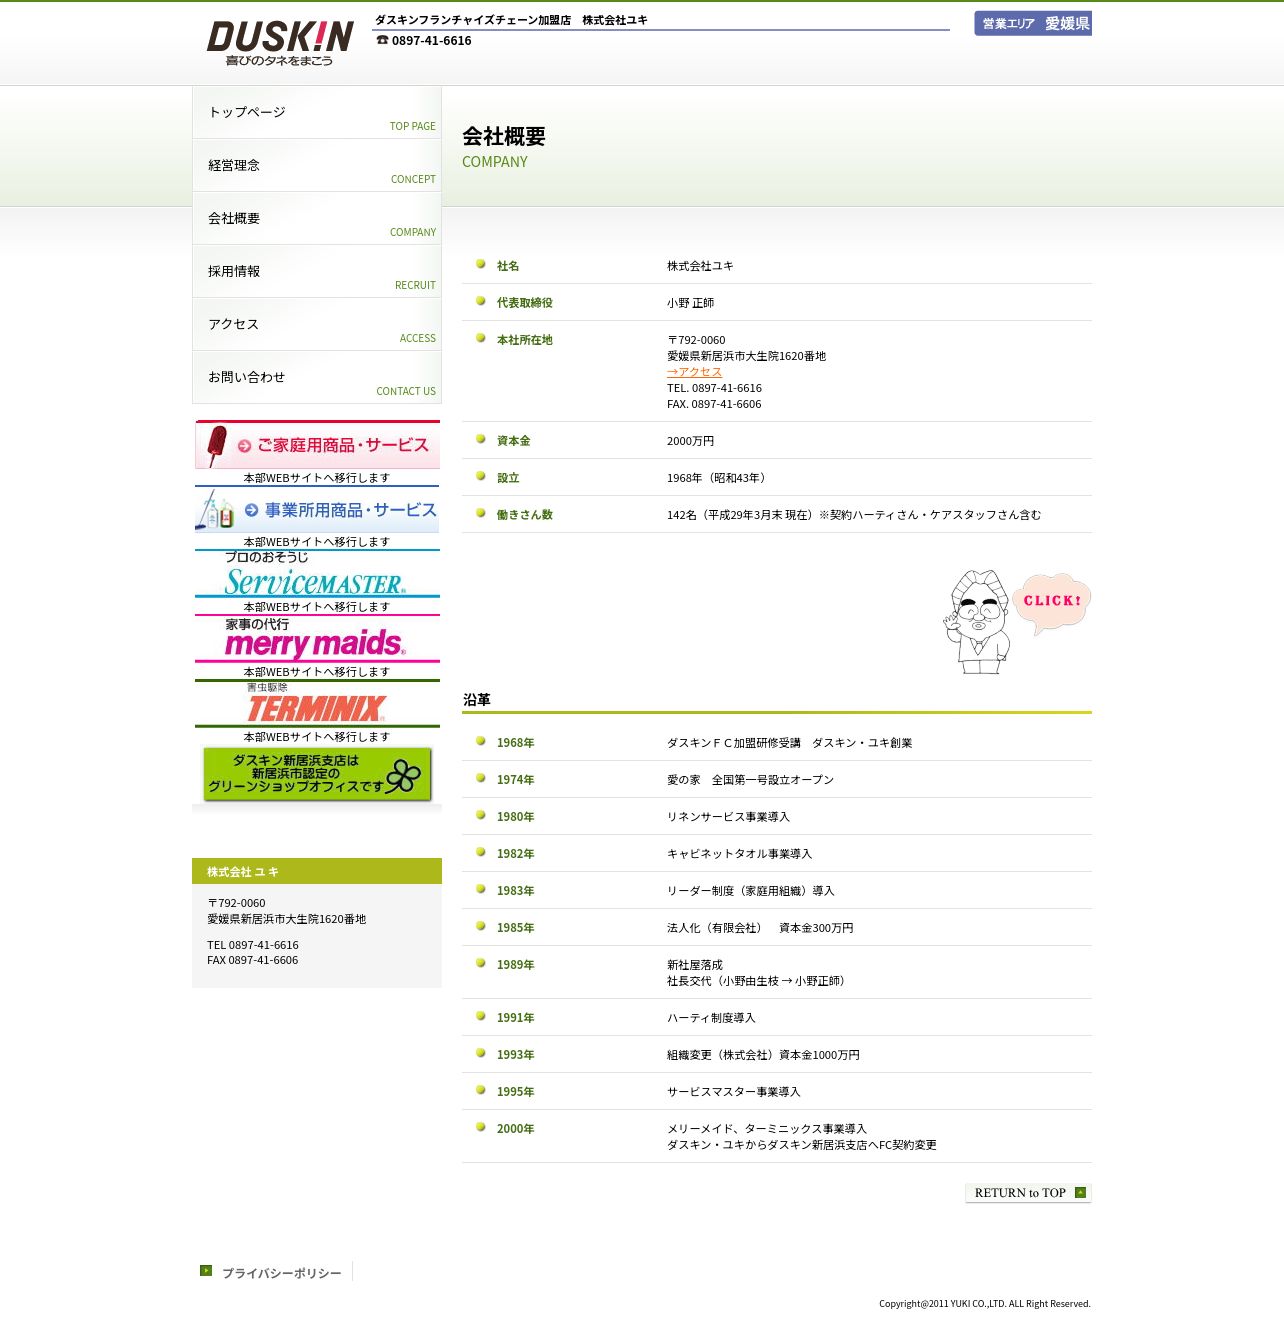The image size is (1284, 1342).
Task: Click the 2000年 history row
Action: tap(777, 1137)
